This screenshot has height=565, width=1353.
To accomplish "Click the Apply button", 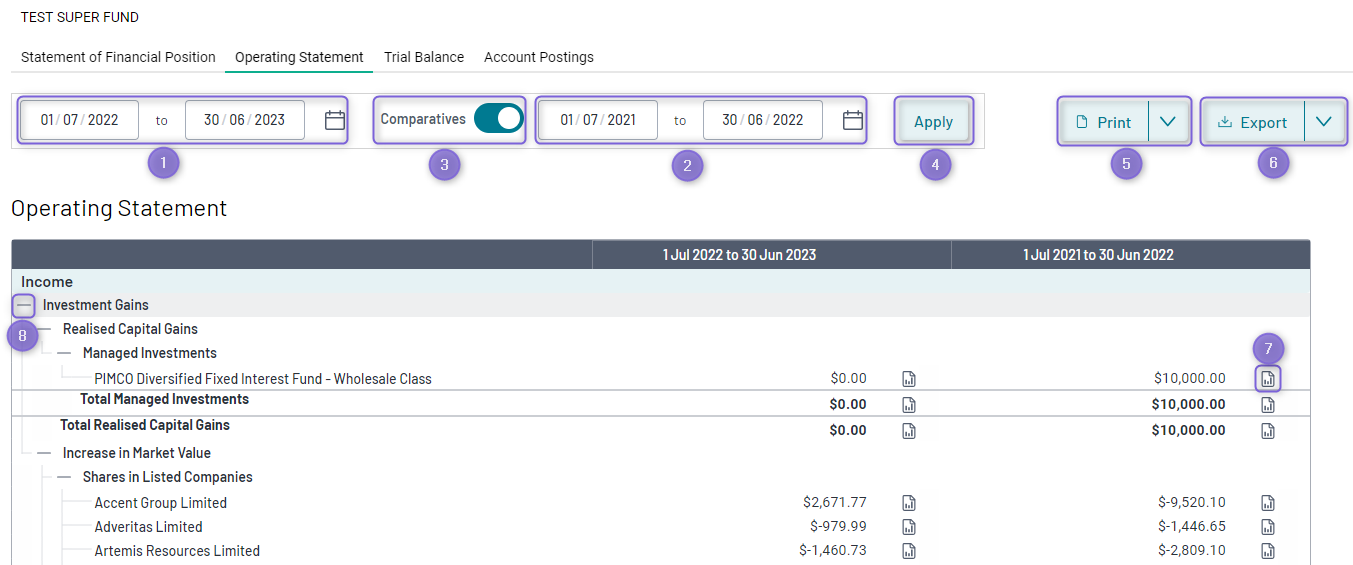I will pos(933,122).
